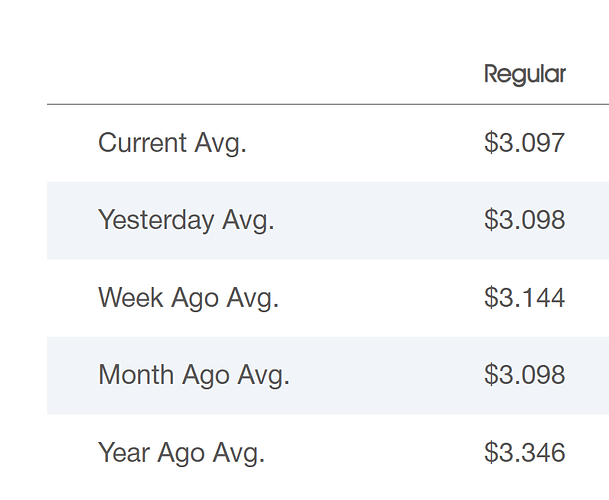Click the current regular price $3.097
This screenshot has width=609, height=500.
click(x=524, y=143)
